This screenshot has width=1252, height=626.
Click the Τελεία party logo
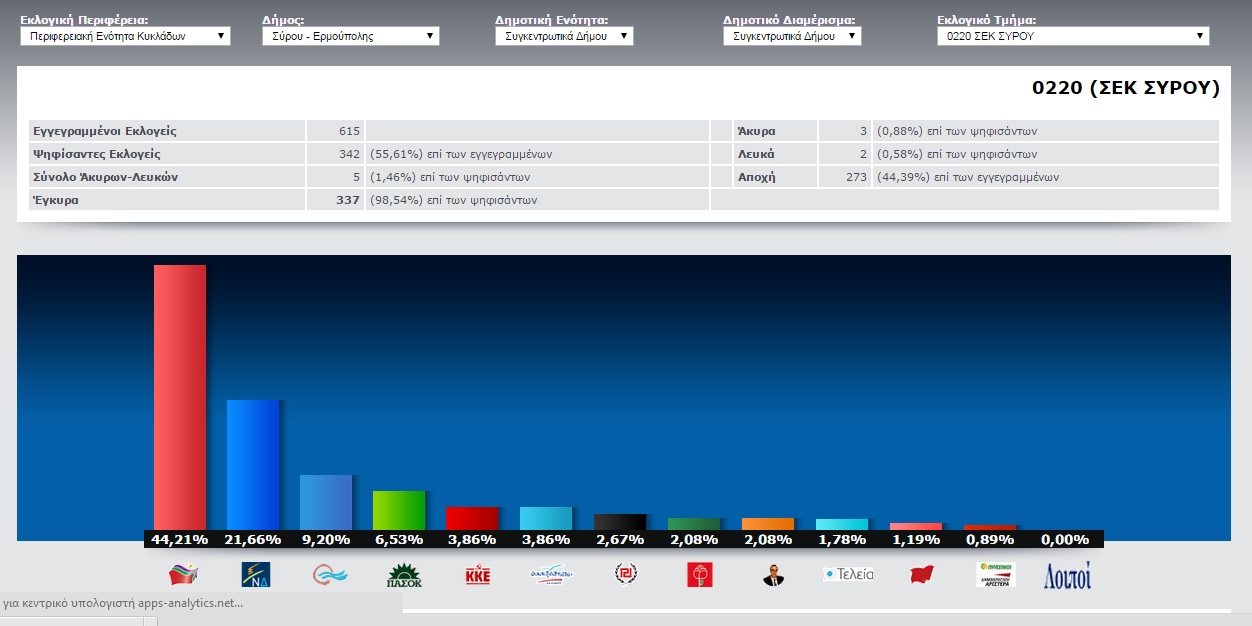click(848, 574)
